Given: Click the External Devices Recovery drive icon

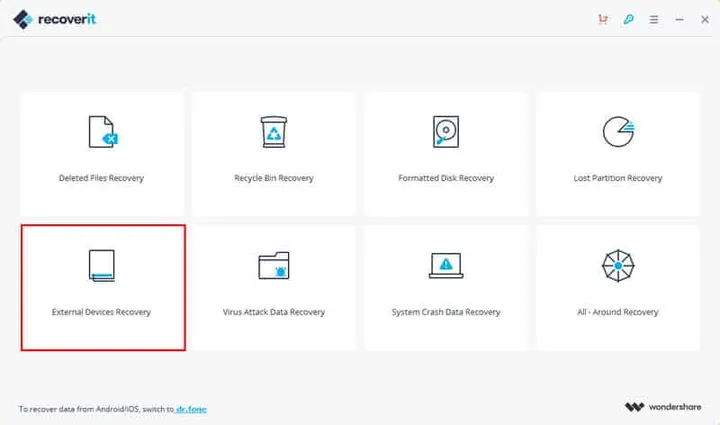Looking at the screenshot, I should [101, 265].
